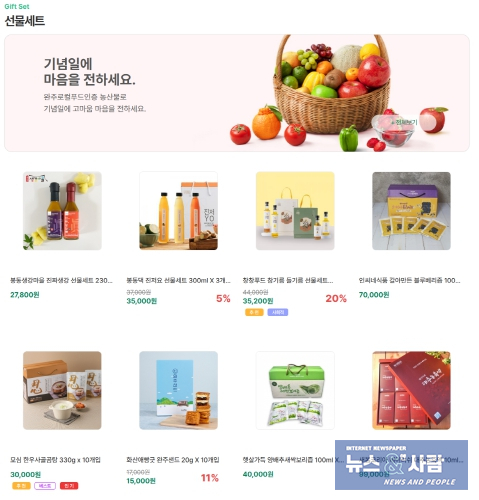The height and width of the screenshot is (500, 479).
Task: Open the blueberry juice box product image
Action: click(411, 211)
